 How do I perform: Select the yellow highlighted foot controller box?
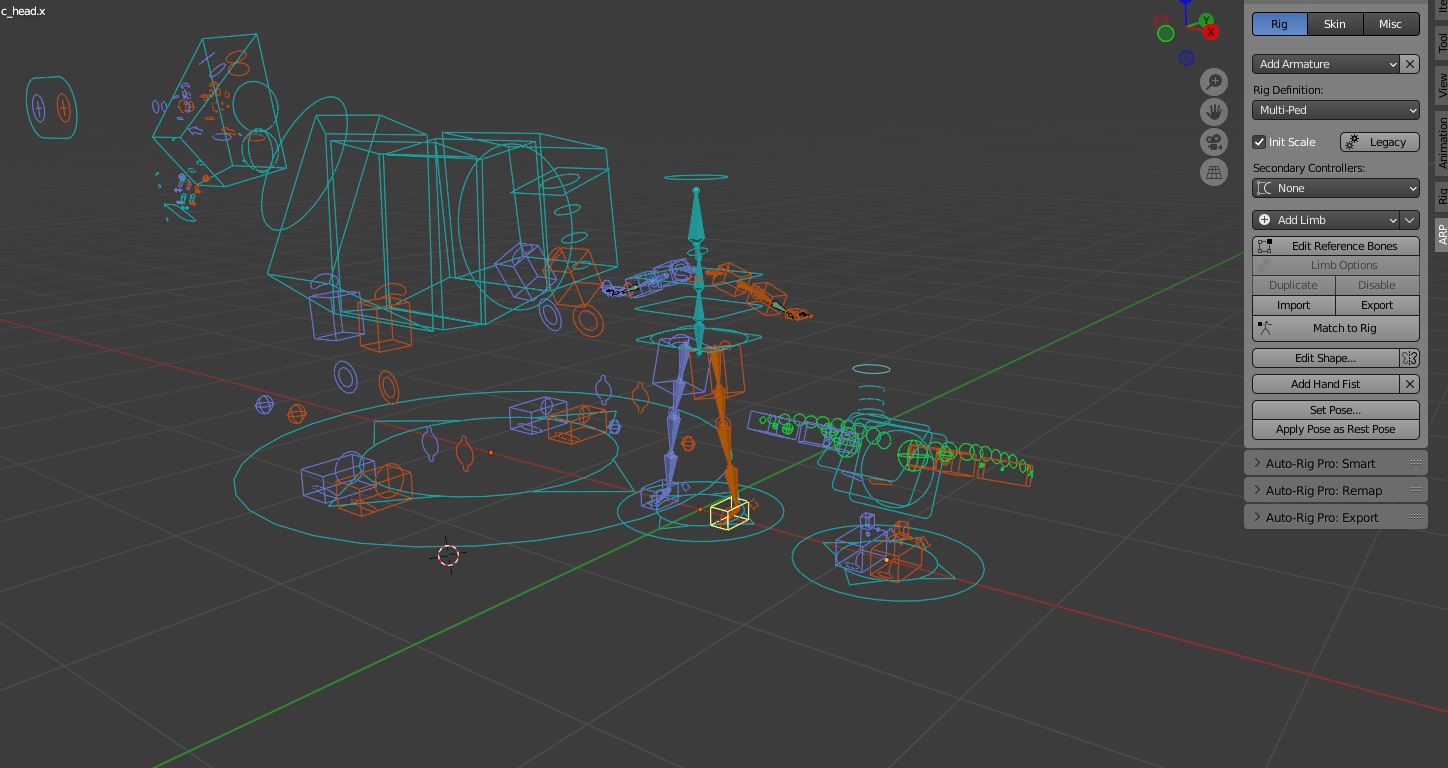click(x=729, y=513)
